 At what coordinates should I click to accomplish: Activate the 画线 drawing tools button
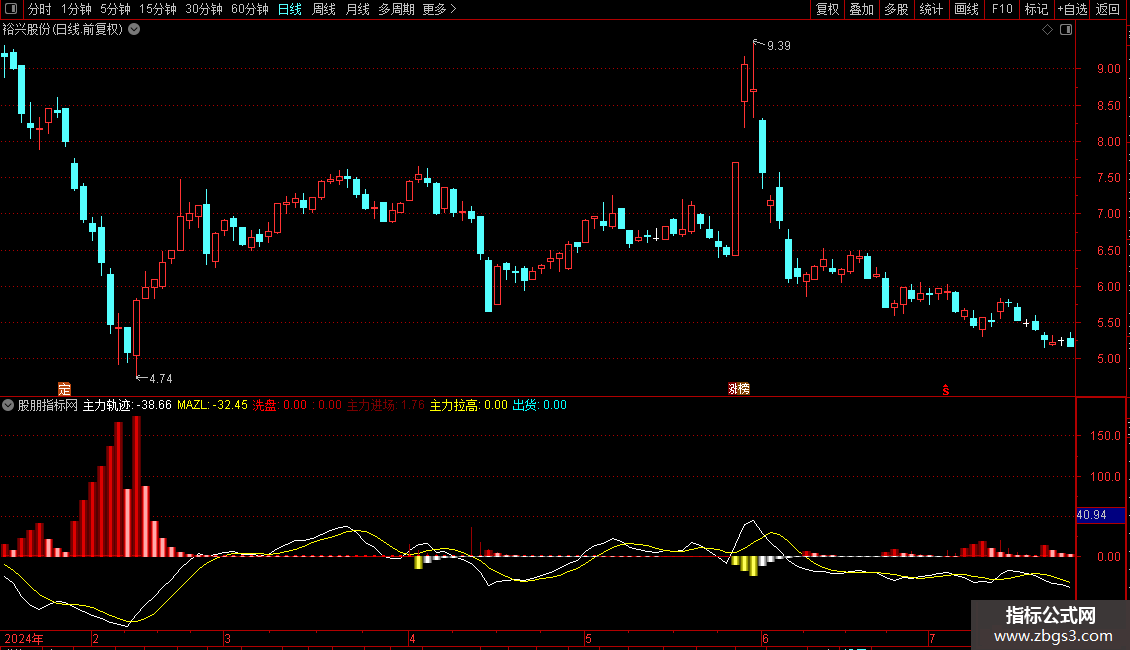[966, 9]
